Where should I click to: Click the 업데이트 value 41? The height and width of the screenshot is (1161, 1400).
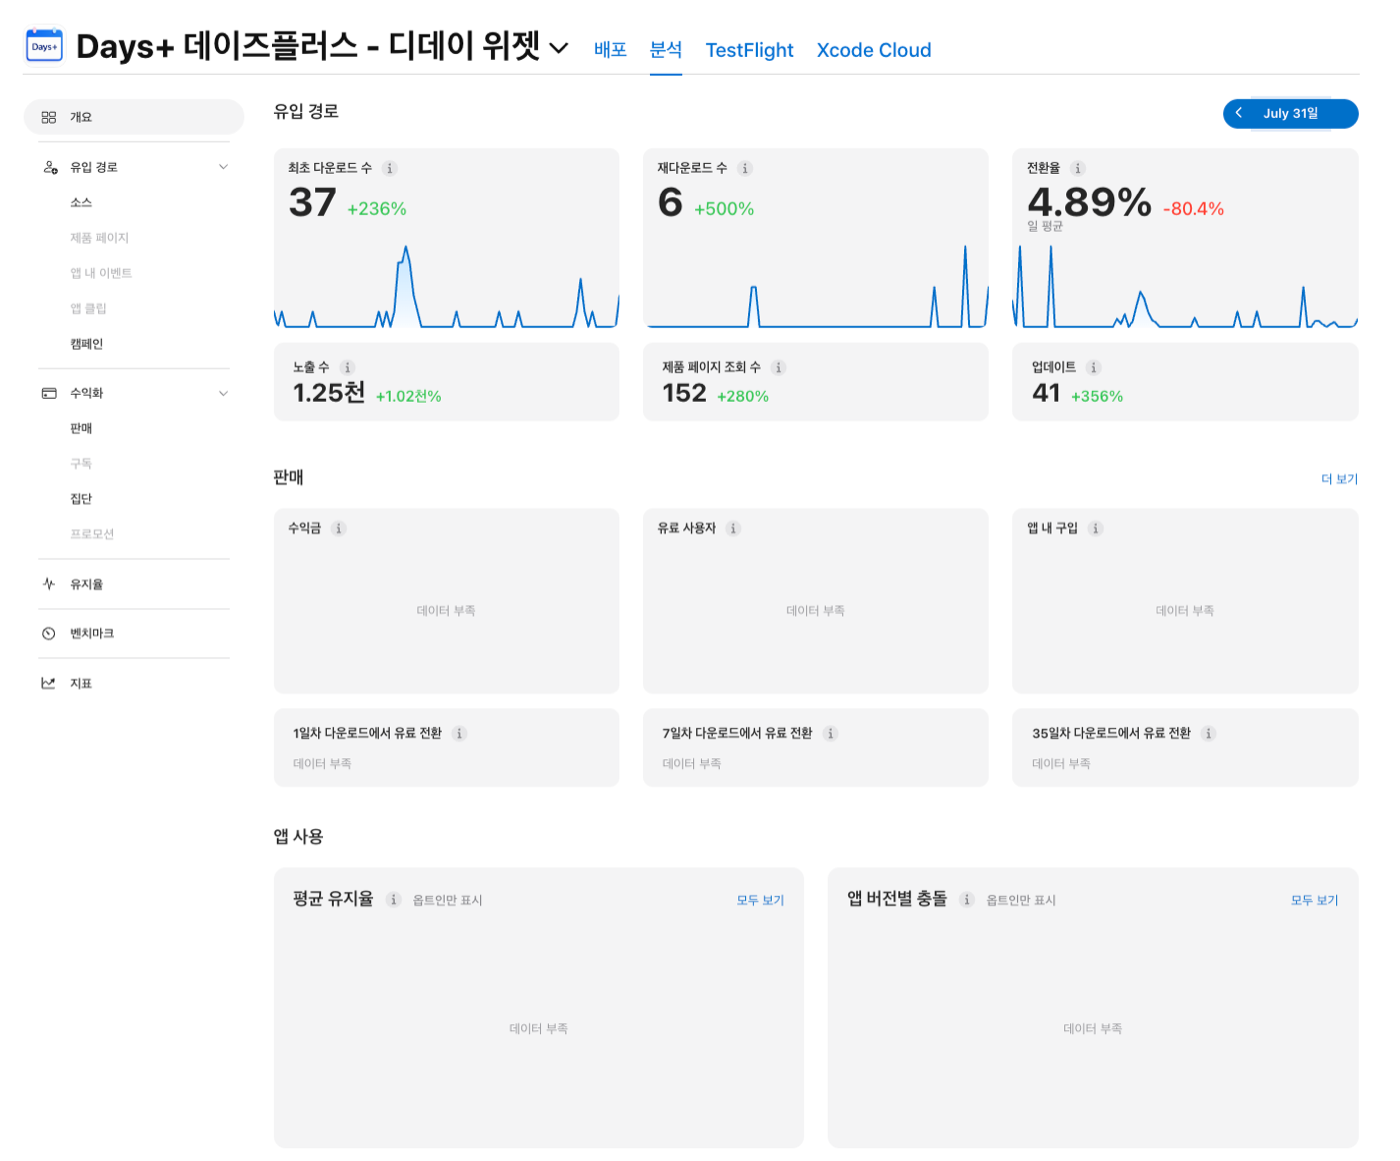(x=1046, y=393)
